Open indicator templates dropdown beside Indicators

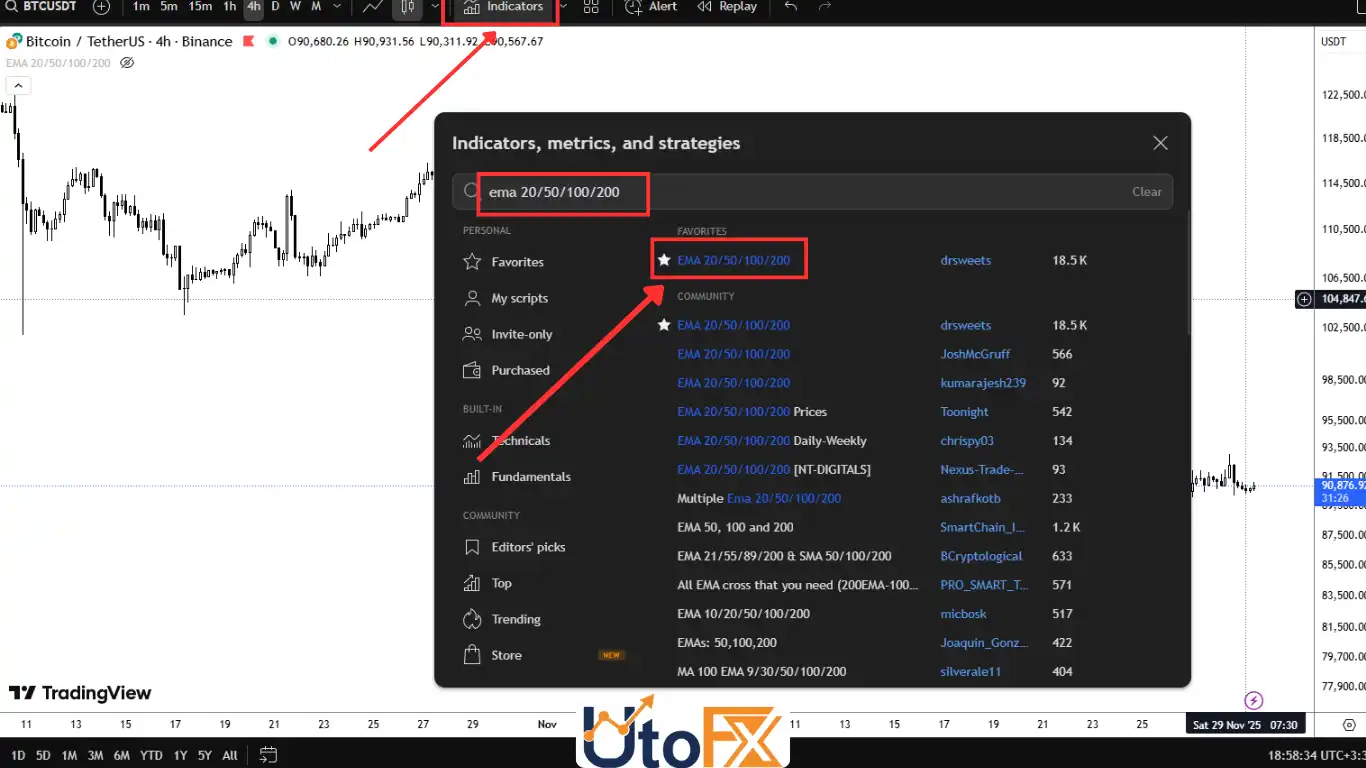562,7
